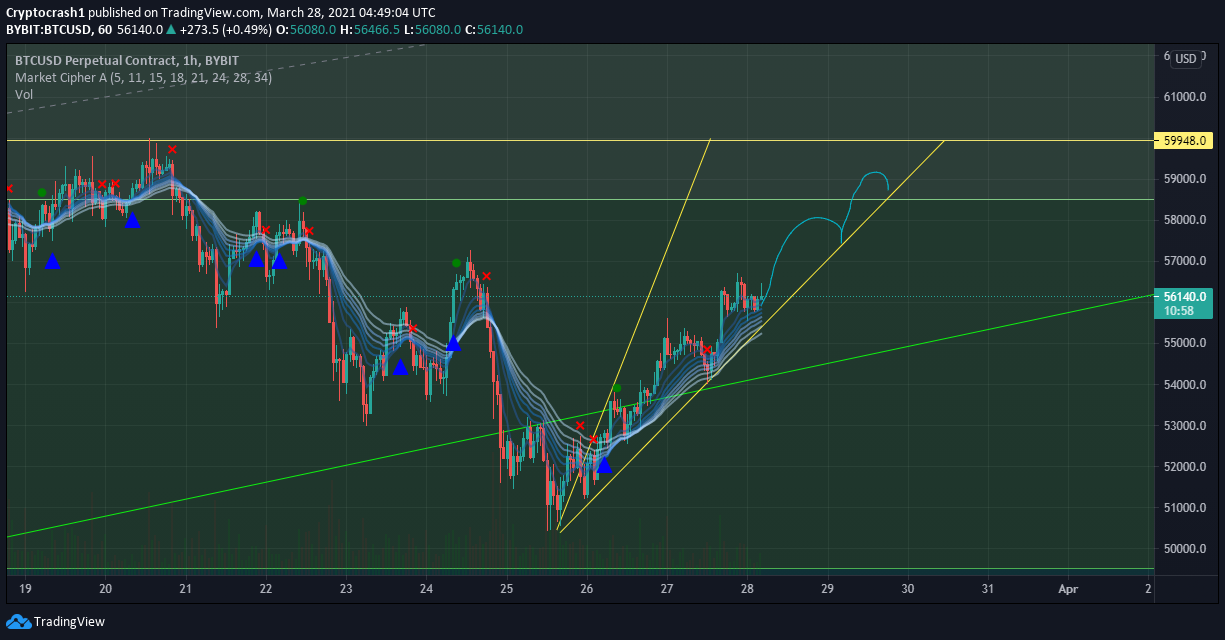Click the date 20 on time axis
1225x640 pixels.
click(105, 589)
